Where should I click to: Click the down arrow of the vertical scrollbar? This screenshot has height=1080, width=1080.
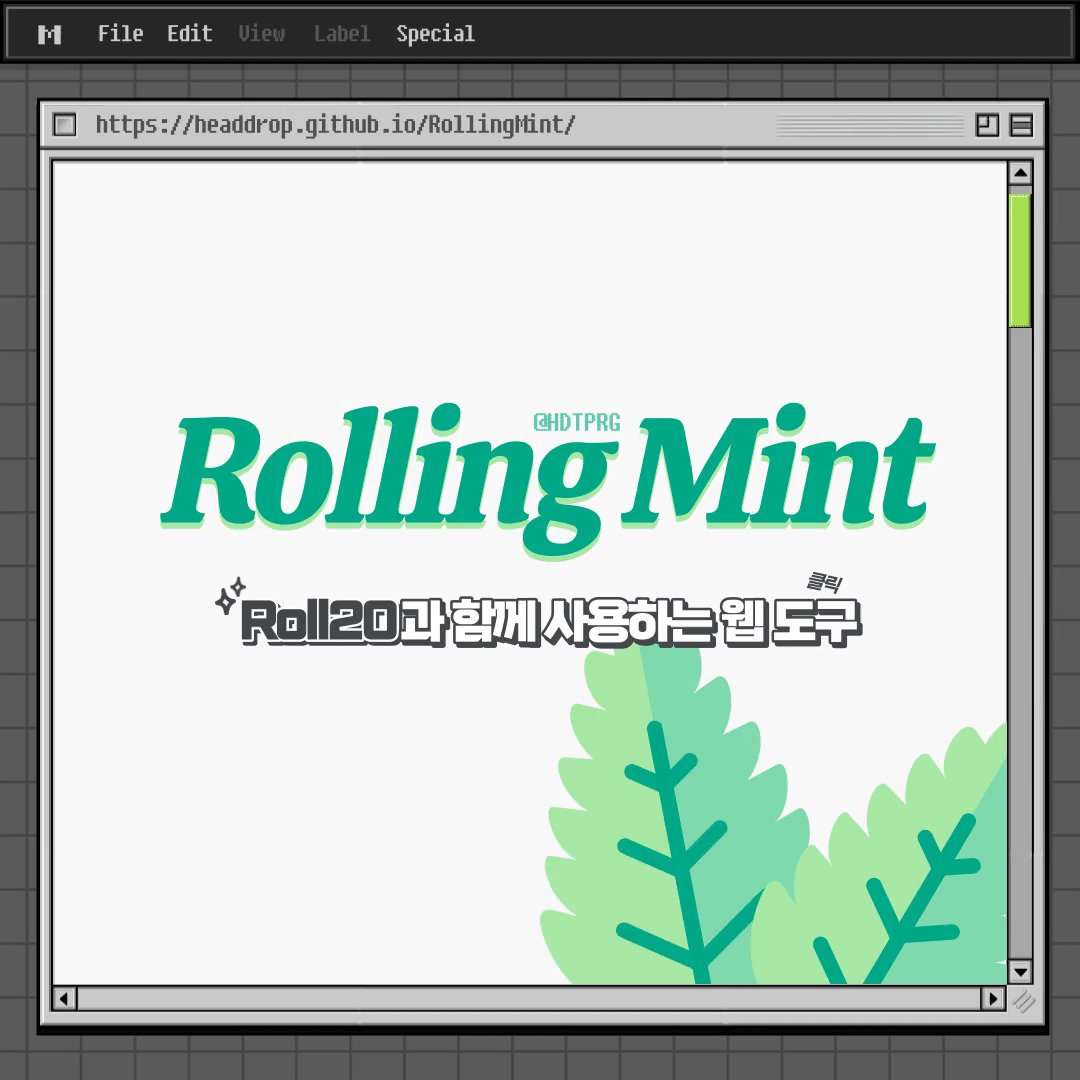click(x=1021, y=972)
